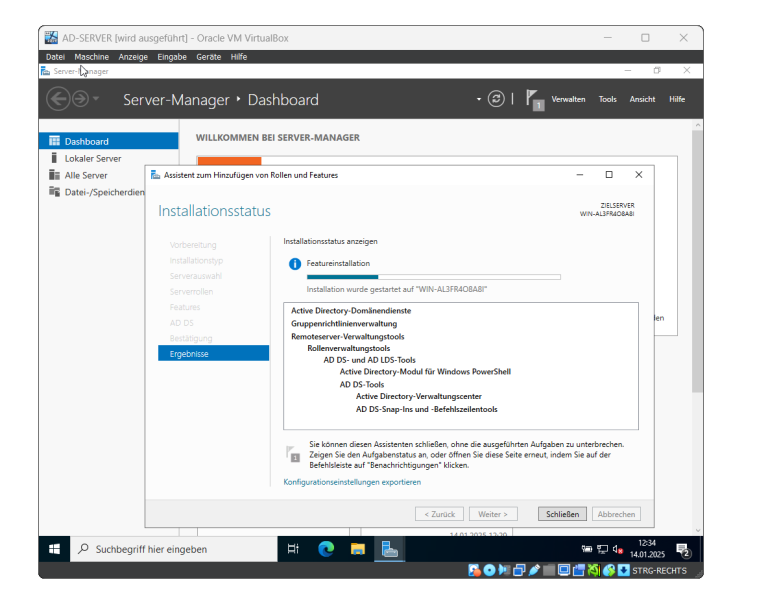Open VirtualBox Datei menu
Image resolution: width=768 pixels, height=593 pixels.
(55, 57)
